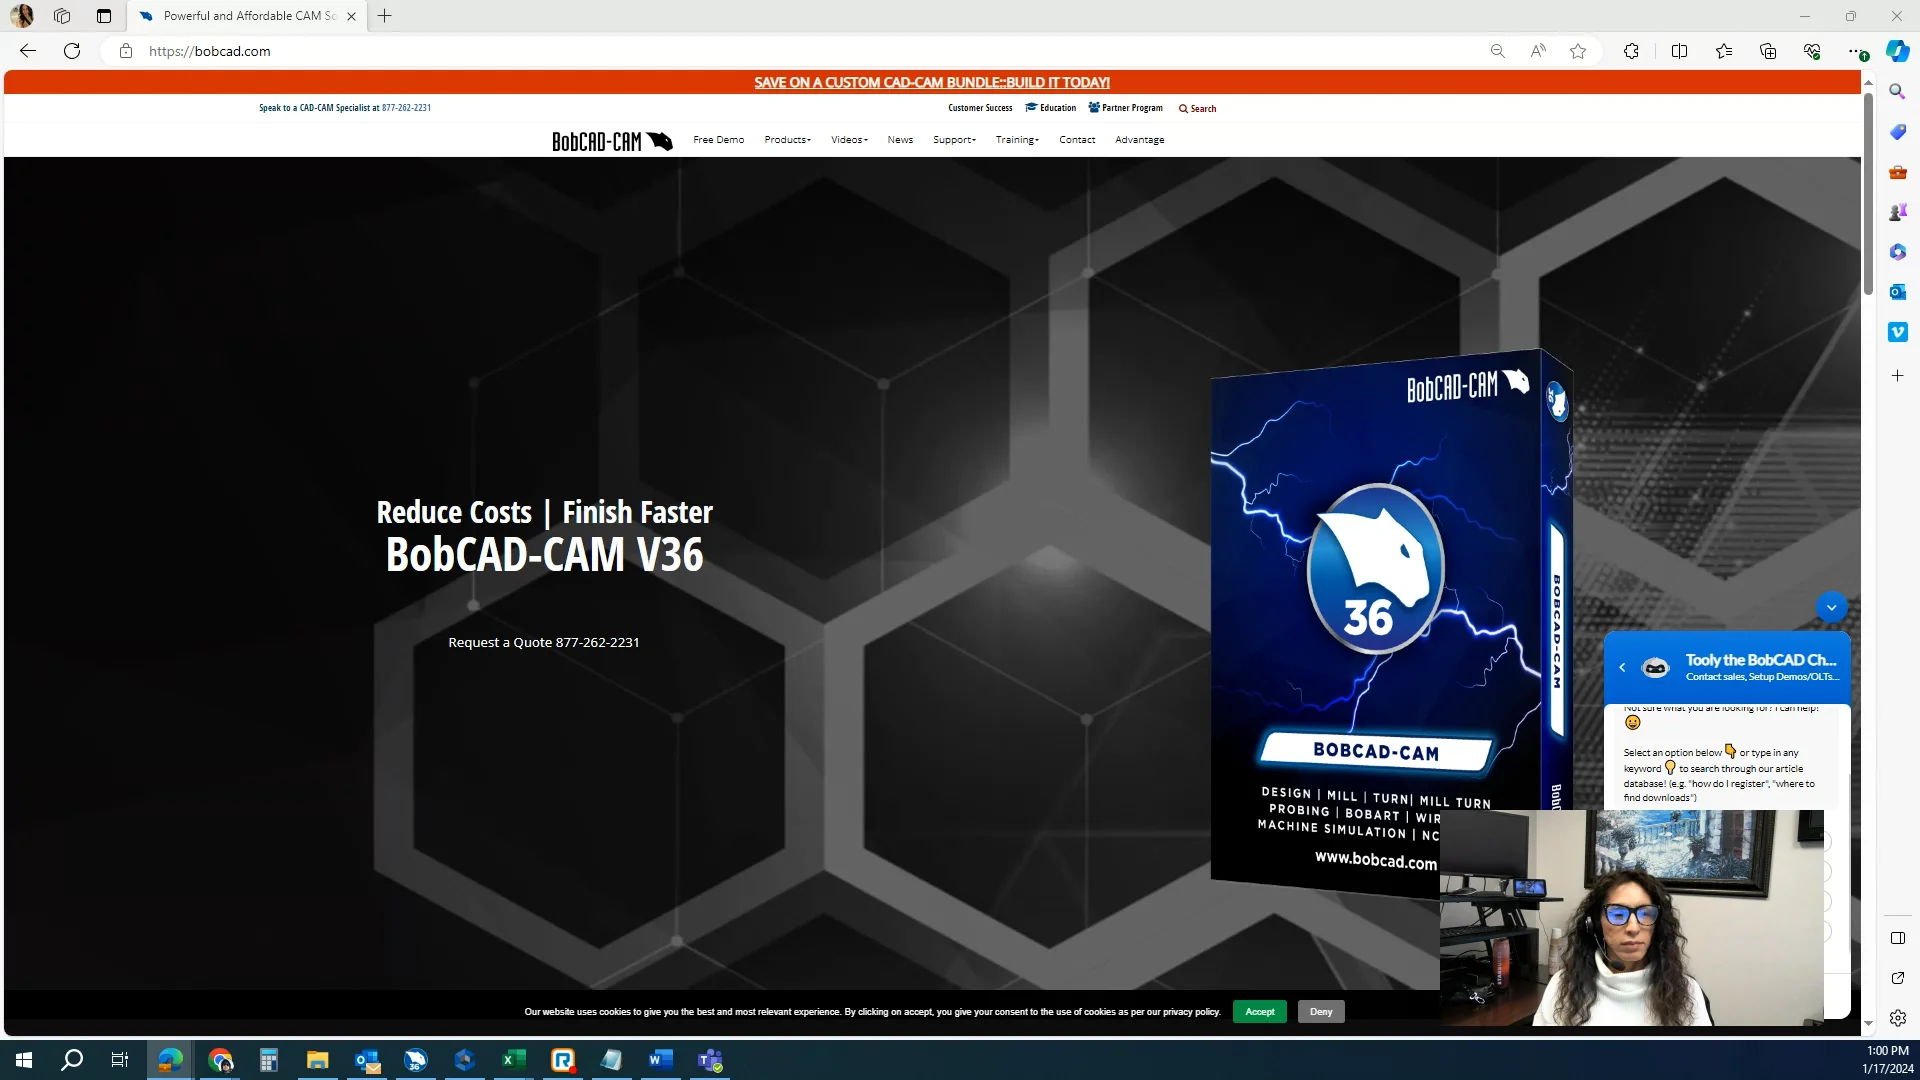This screenshot has width=1920, height=1080.
Task: Click the page vertical scrollbar
Action: click(1868, 195)
